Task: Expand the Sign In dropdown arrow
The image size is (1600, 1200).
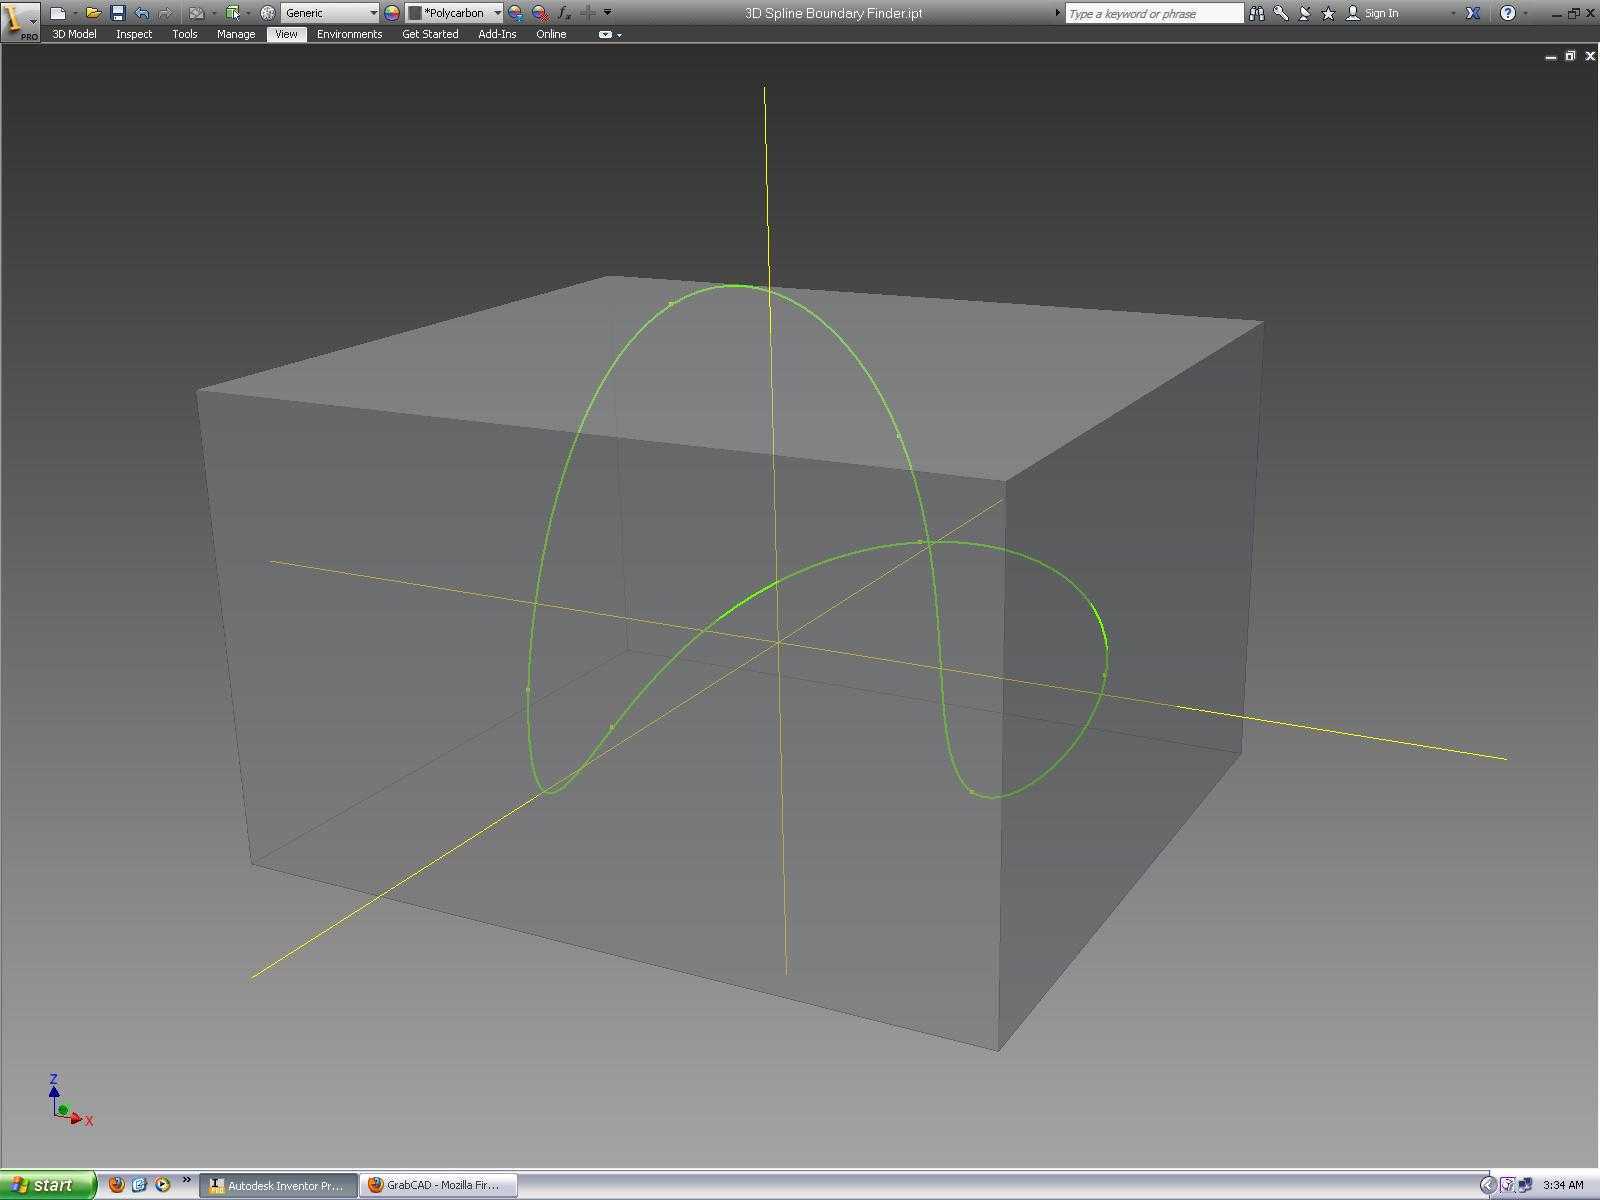Action: (x=1453, y=13)
